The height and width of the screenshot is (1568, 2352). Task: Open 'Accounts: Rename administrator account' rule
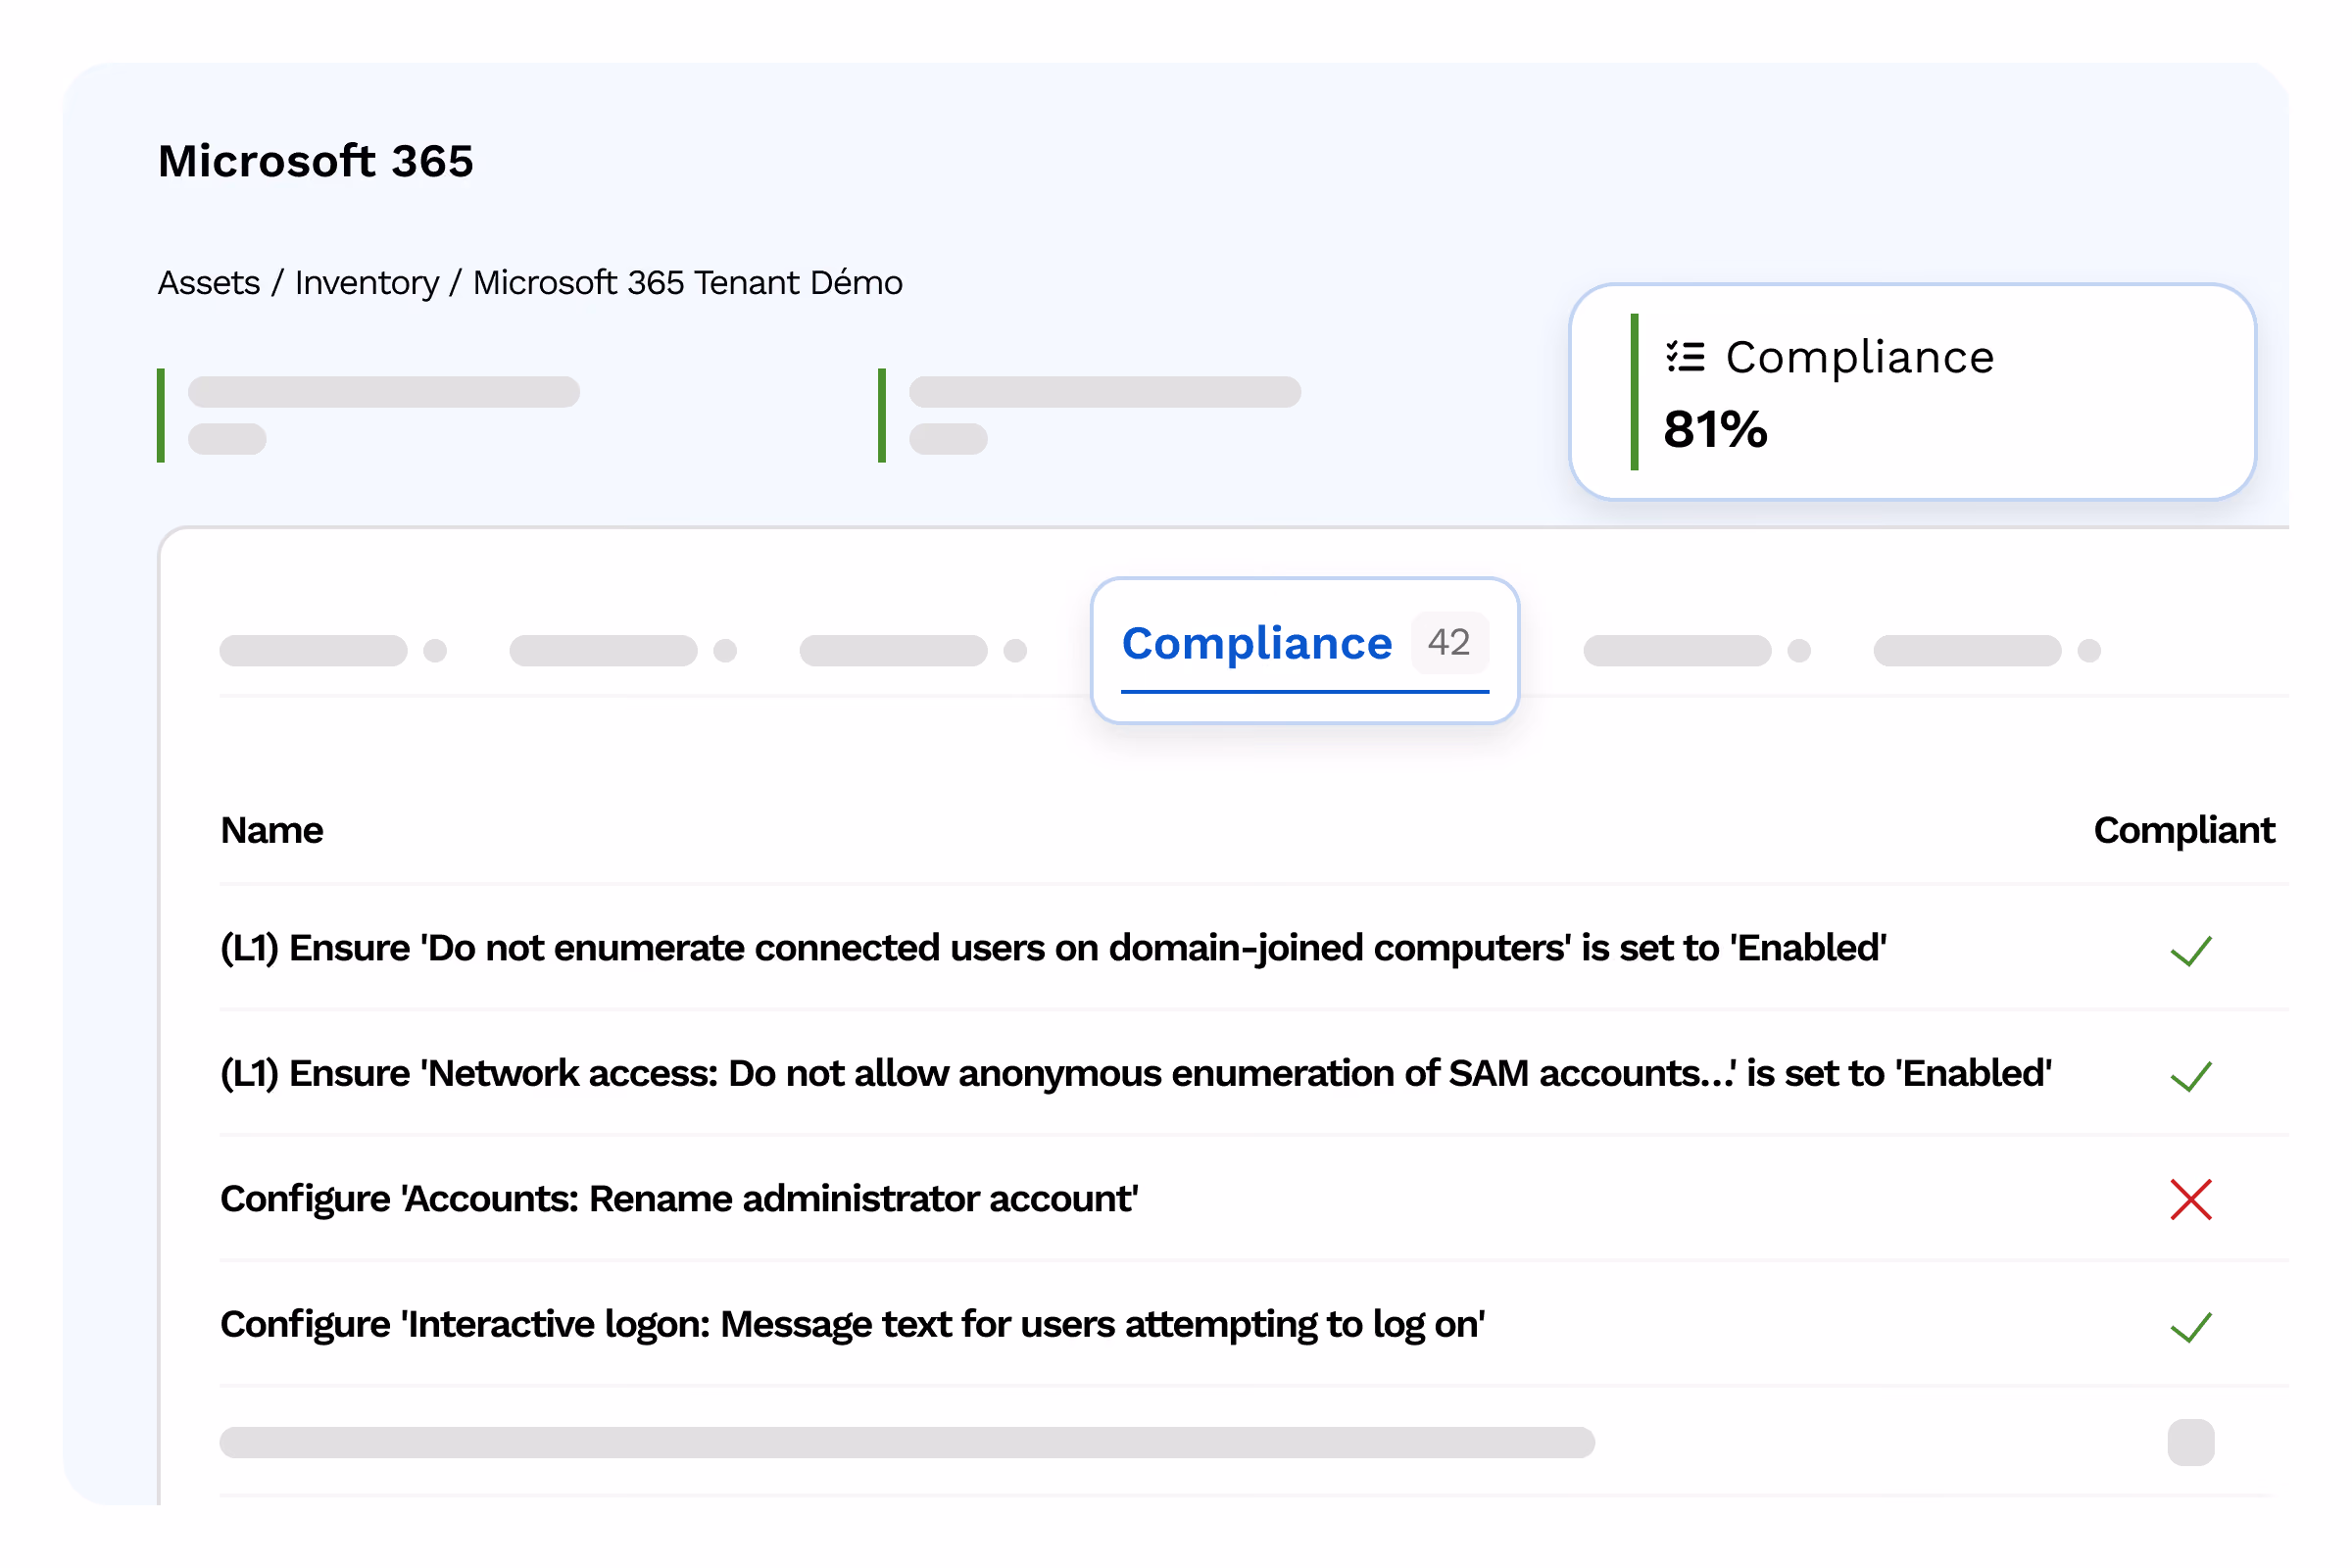tap(679, 1199)
